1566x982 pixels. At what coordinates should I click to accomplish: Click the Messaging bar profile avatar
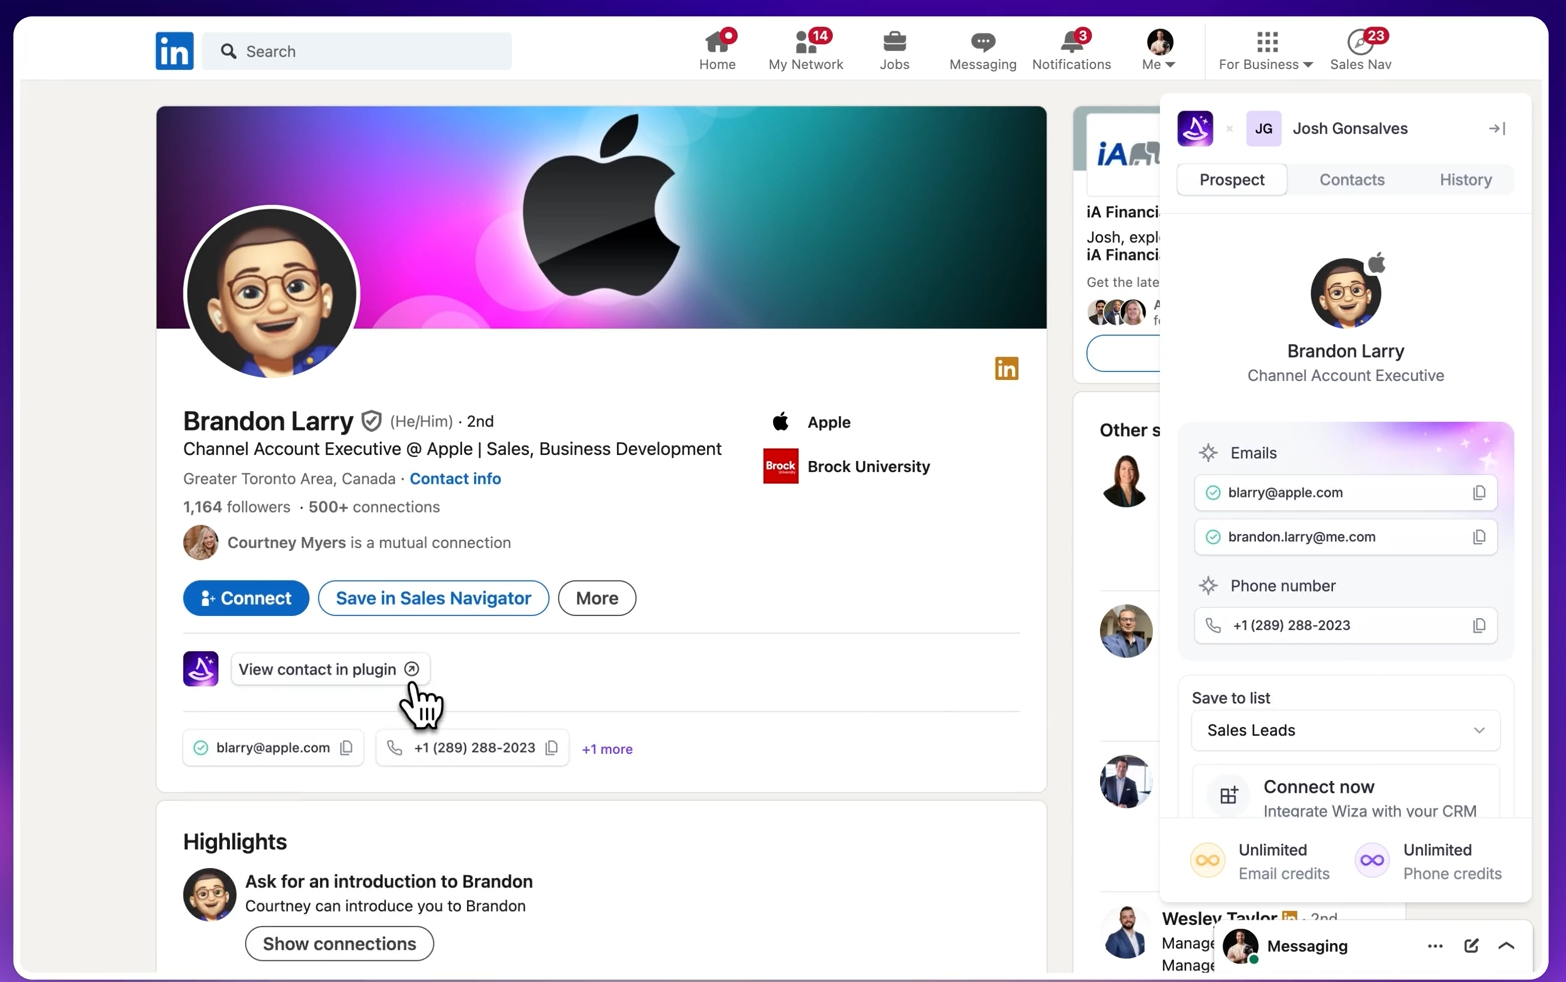pos(1241,946)
